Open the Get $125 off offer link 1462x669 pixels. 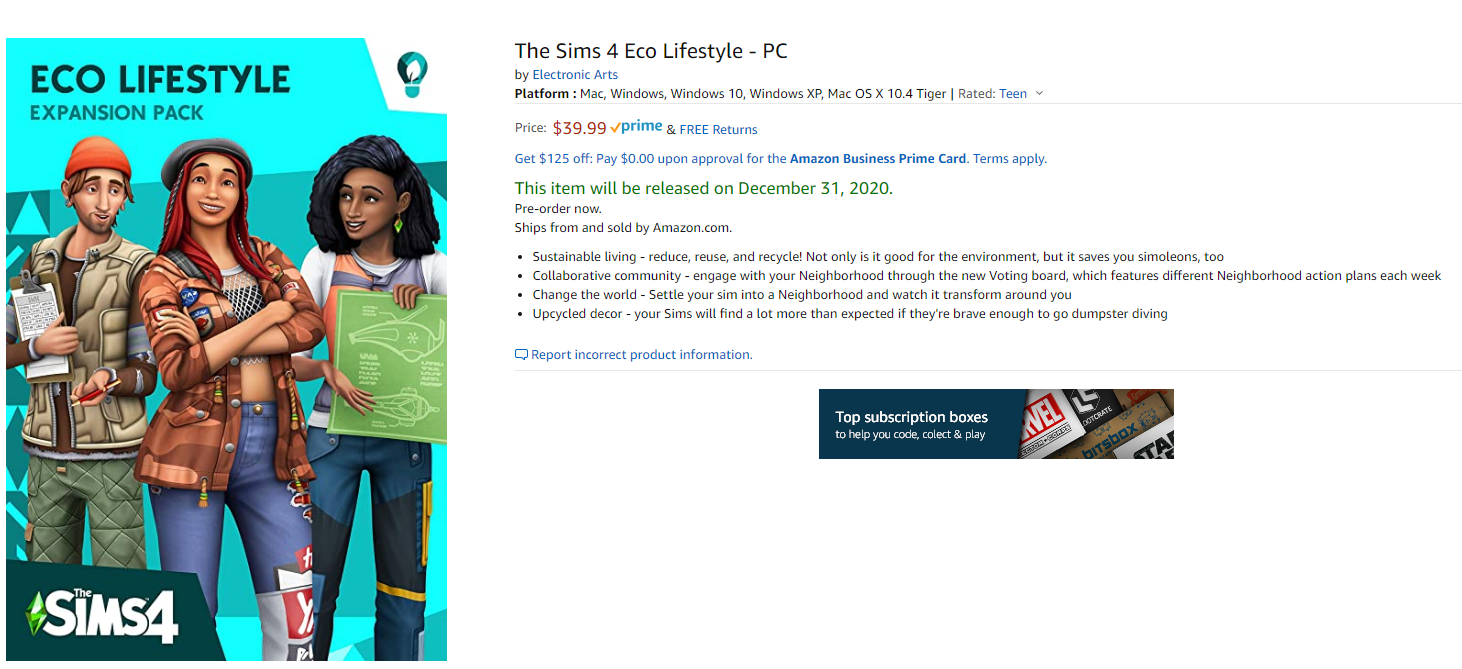[x=651, y=159]
